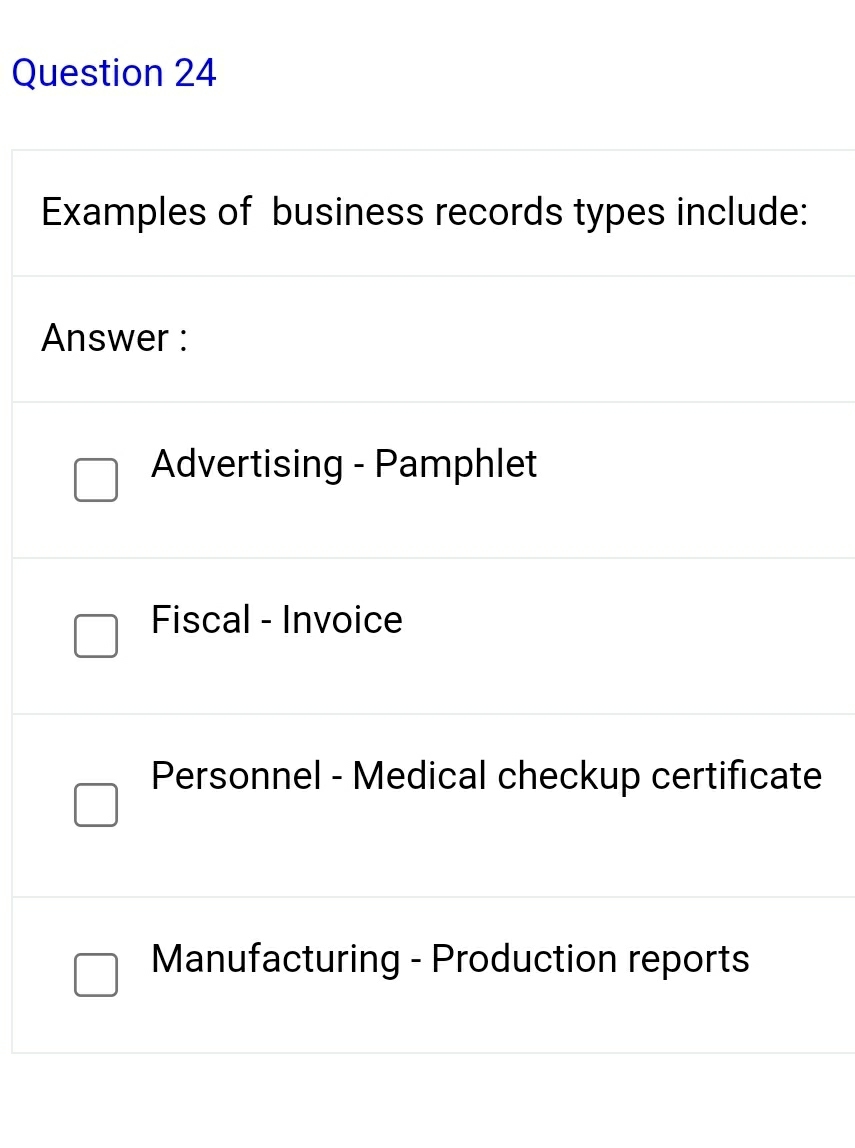This screenshot has height=1148, width=855.
Task: Select the Manufacturing - Production reports checkbox
Action: tap(95, 975)
